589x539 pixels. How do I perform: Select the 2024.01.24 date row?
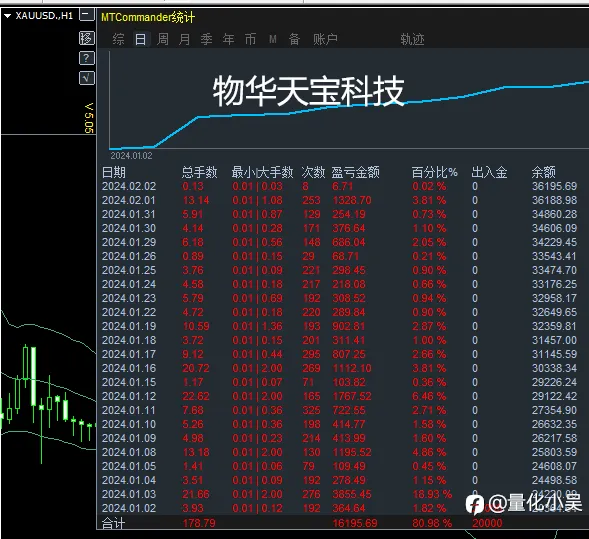340,284
